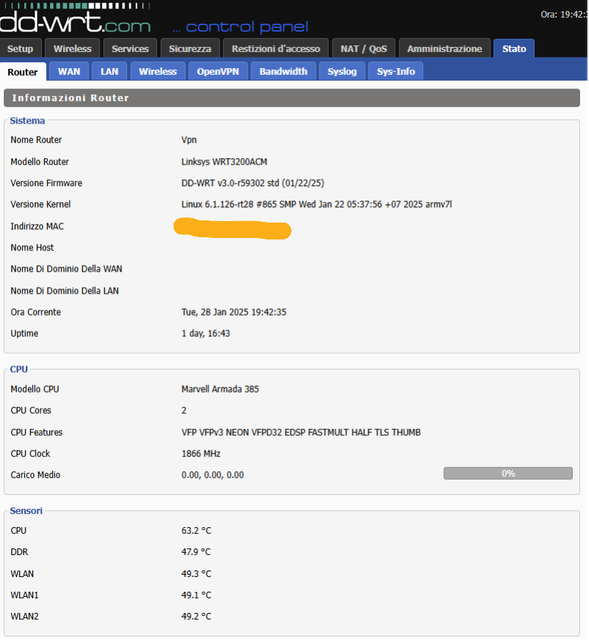The width and height of the screenshot is (589, 640).
Task: Click the dd-wrt.com logo
Action: 76,20
